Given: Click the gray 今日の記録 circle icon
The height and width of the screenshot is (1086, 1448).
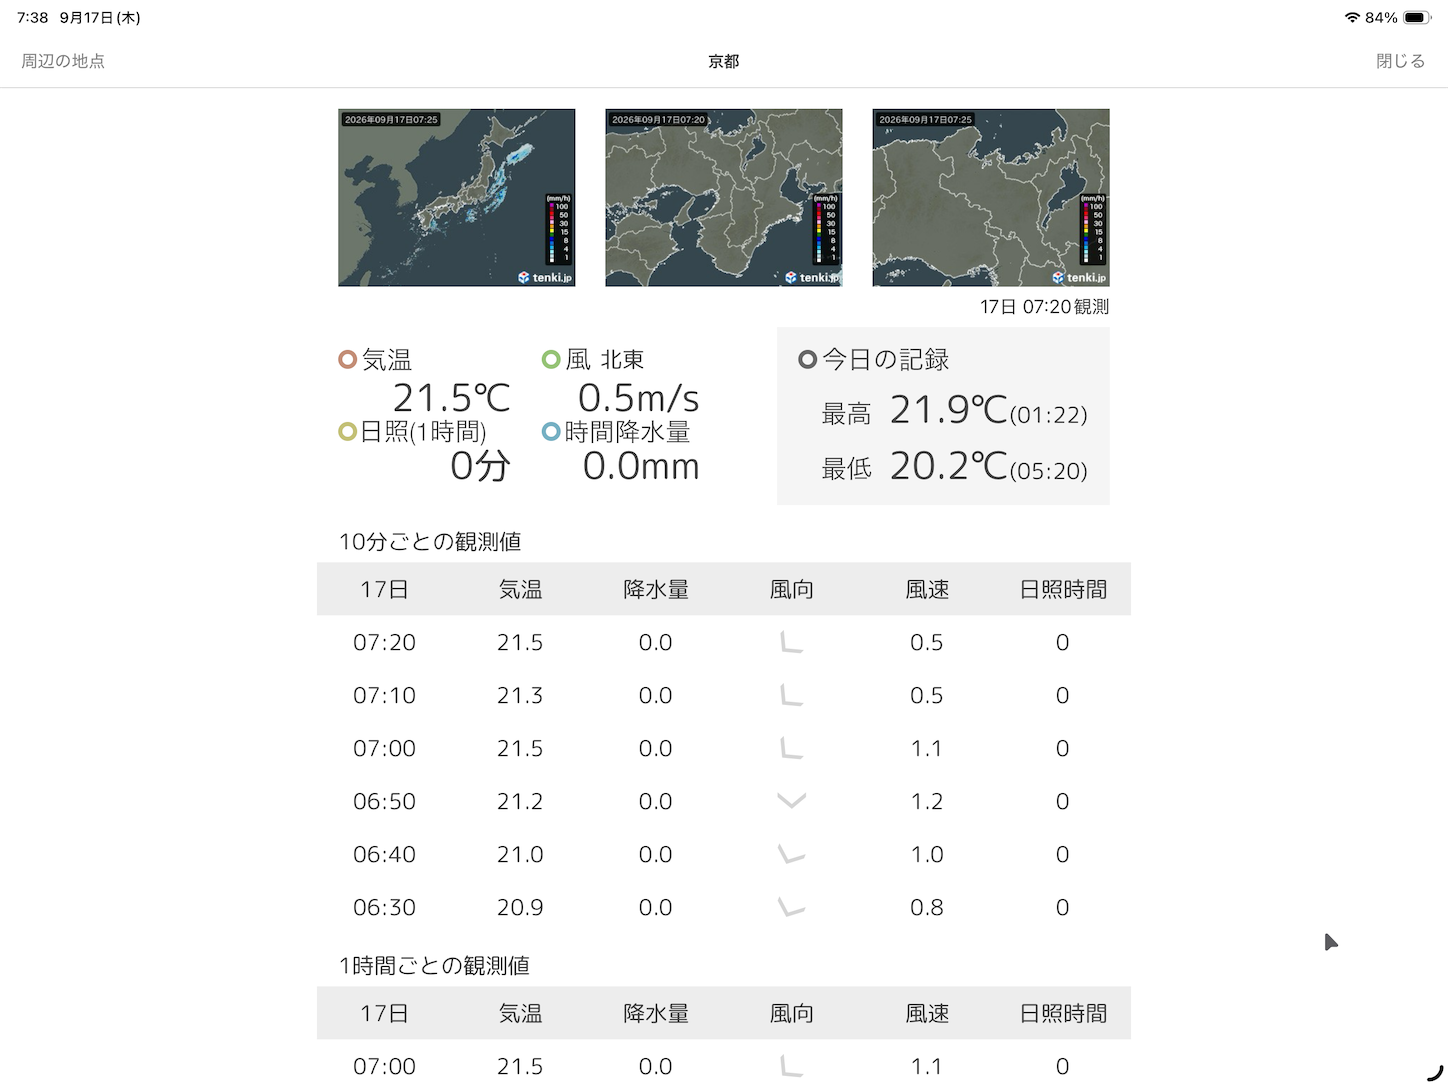Looking at the screenshot, I should pyautogui.click(x=808, y=359).
